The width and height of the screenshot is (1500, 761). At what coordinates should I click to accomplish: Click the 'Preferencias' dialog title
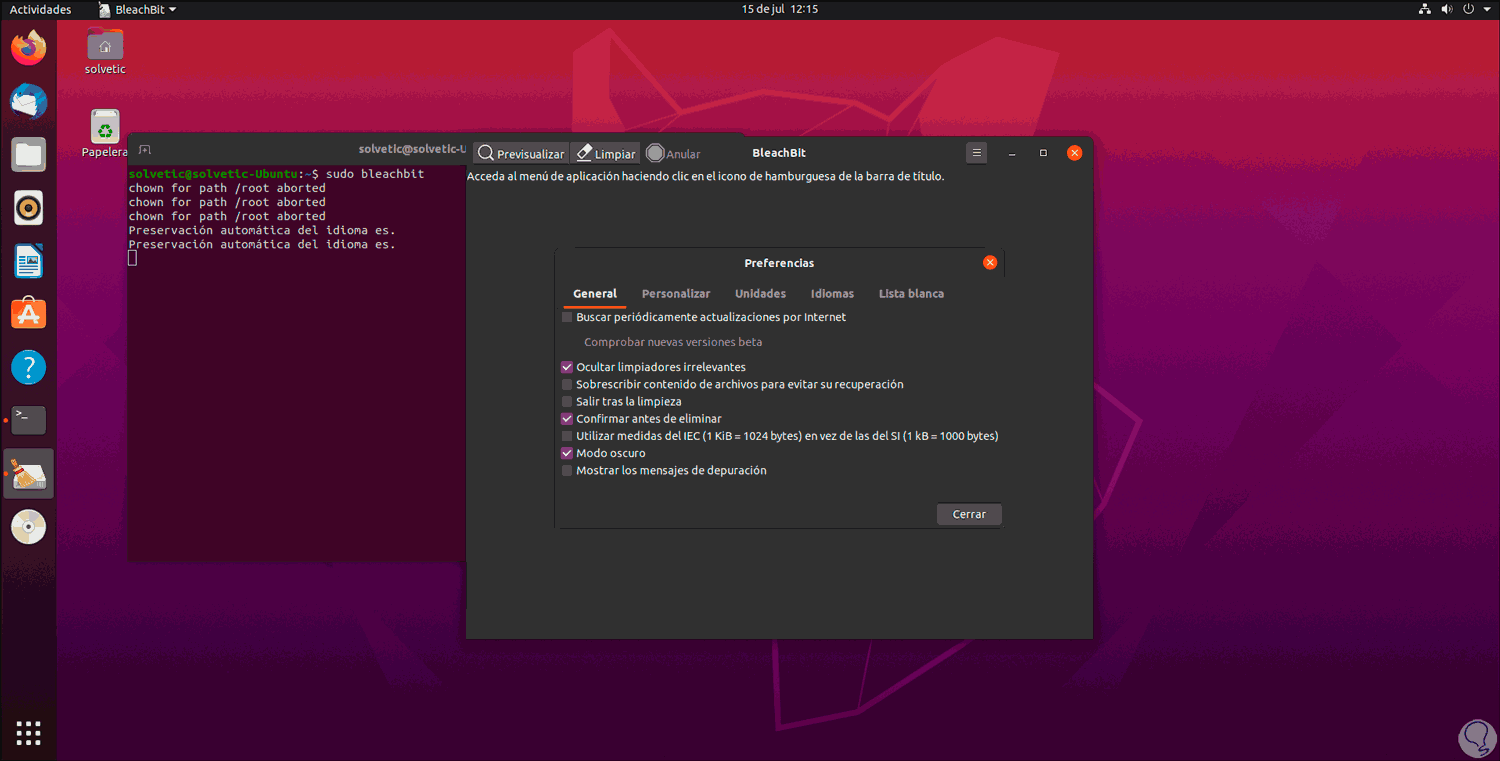tap(779, 263)
